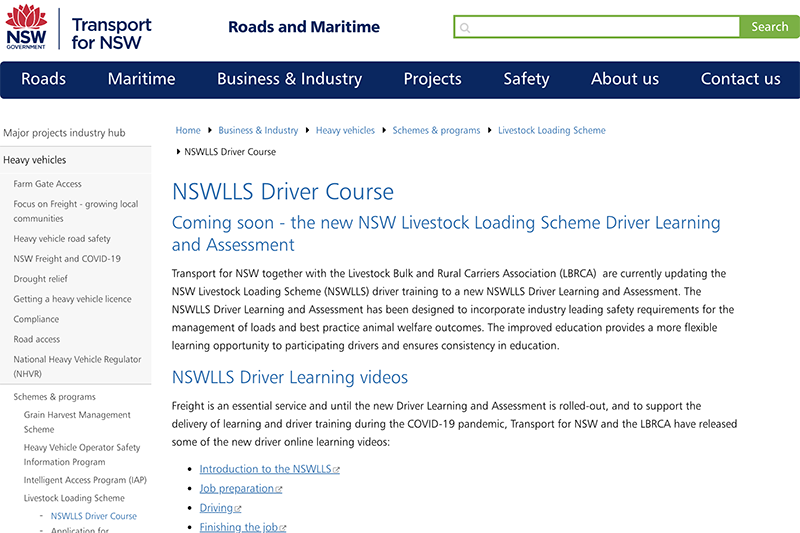Click the NSWLLS Driver Learning videos heading
The image size is (800, 533).
tap(290, 377)
